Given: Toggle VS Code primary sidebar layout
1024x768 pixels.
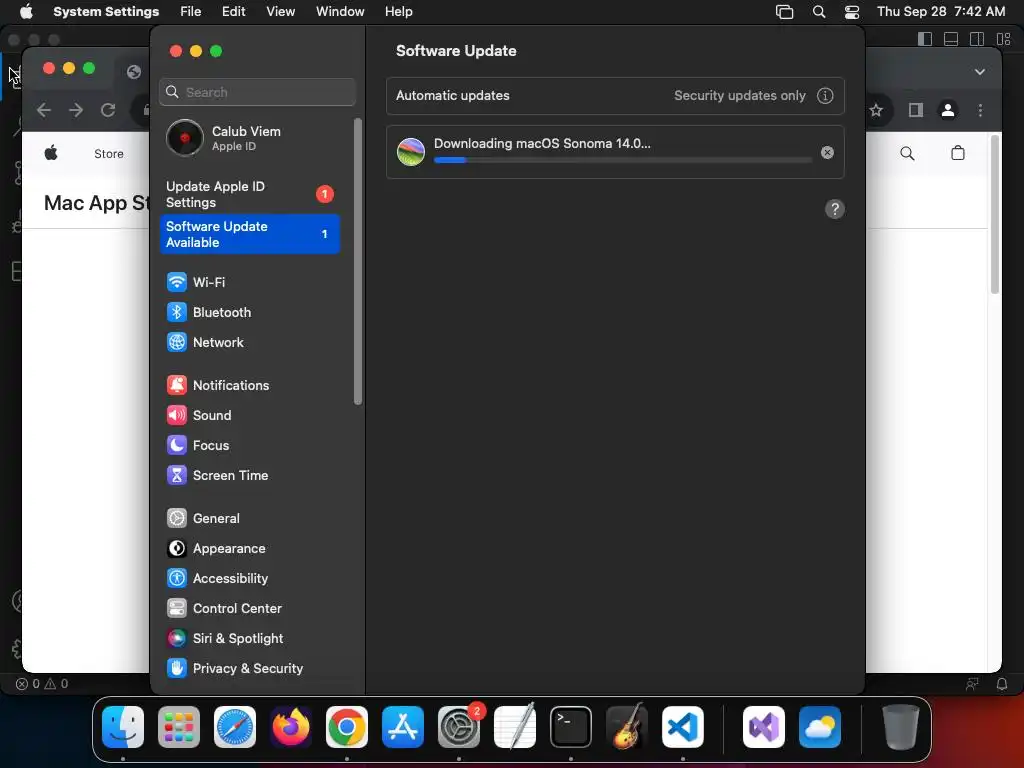Looking at the screenshot, I should click(x=925, y=39).
